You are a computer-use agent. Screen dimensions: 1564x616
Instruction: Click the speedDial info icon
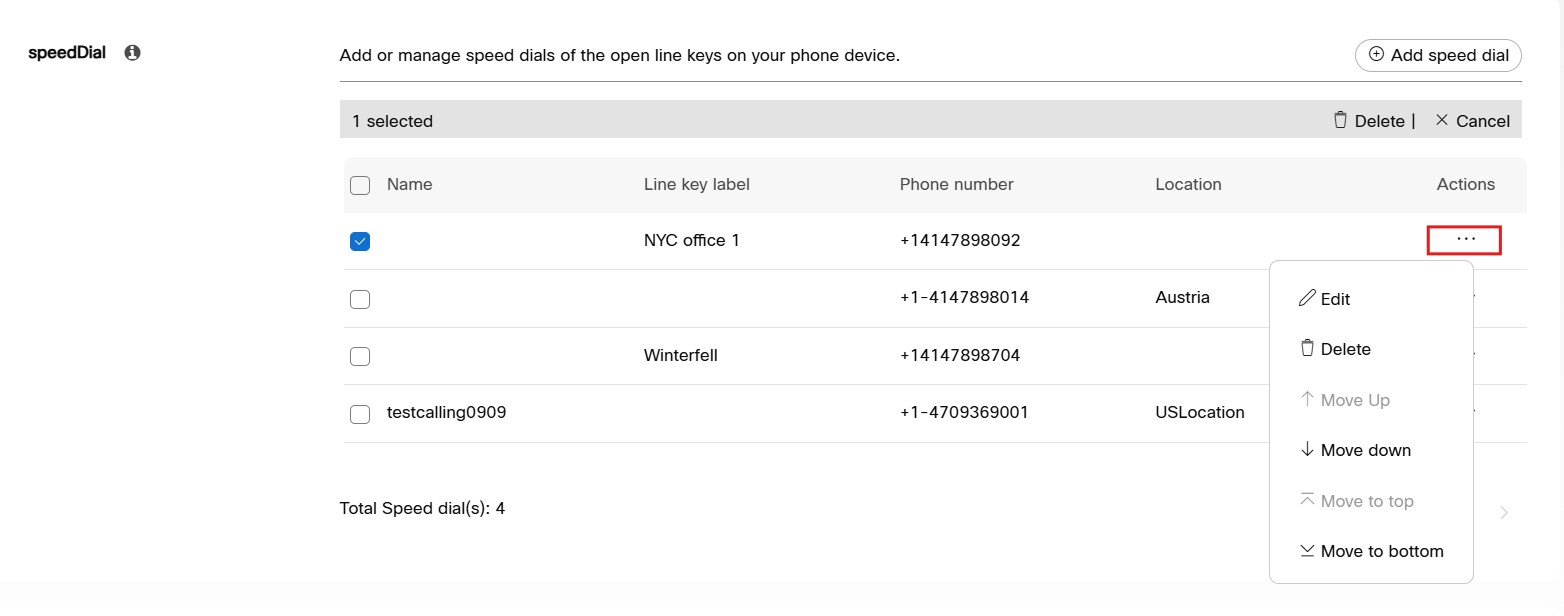click(132, 53)
